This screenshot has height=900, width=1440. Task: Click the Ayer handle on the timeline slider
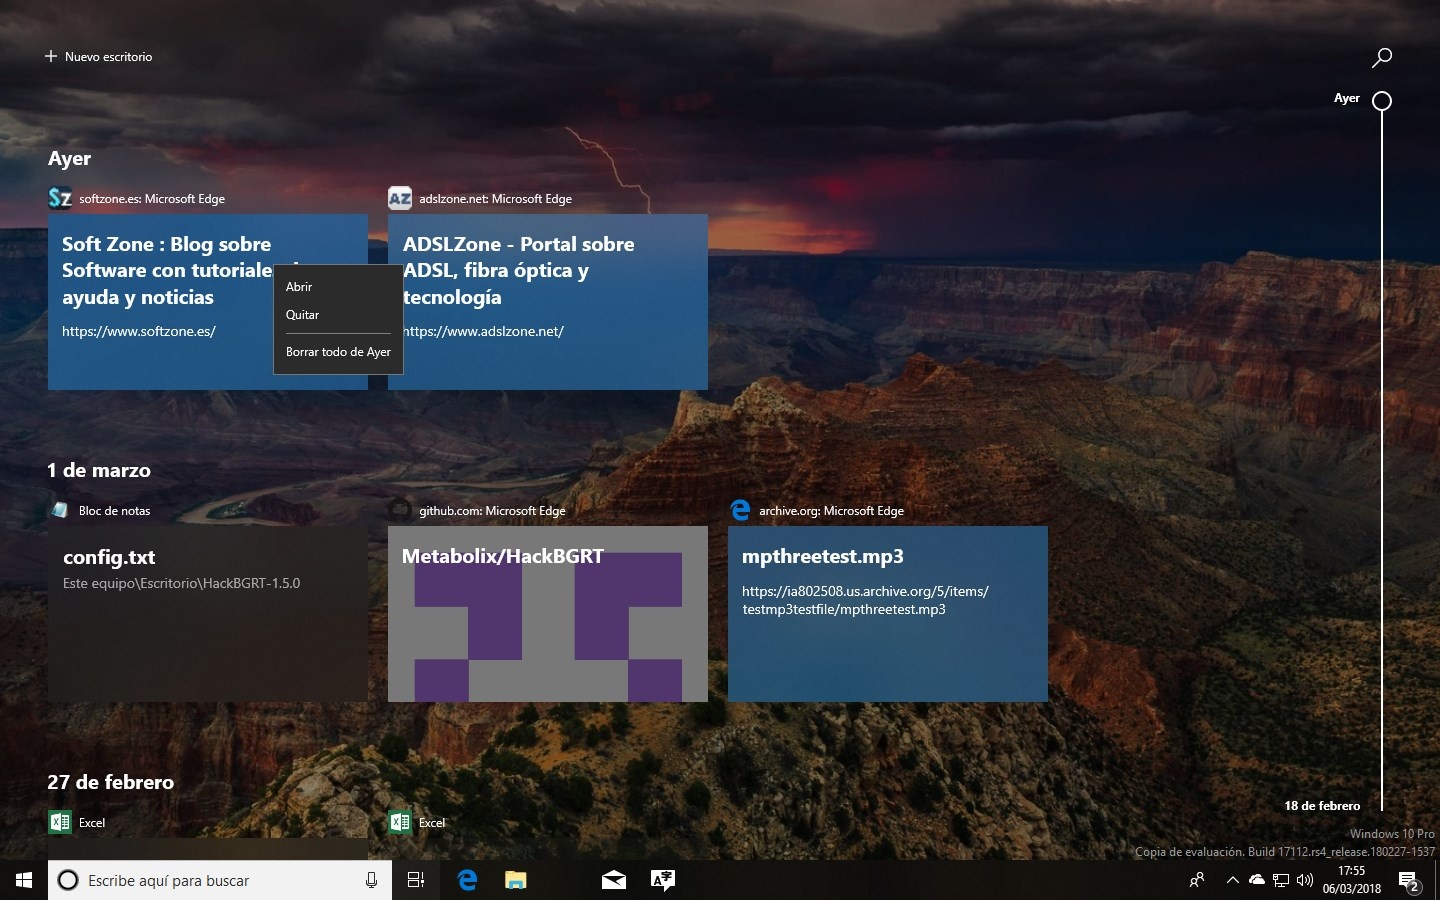pos(1382,100)
